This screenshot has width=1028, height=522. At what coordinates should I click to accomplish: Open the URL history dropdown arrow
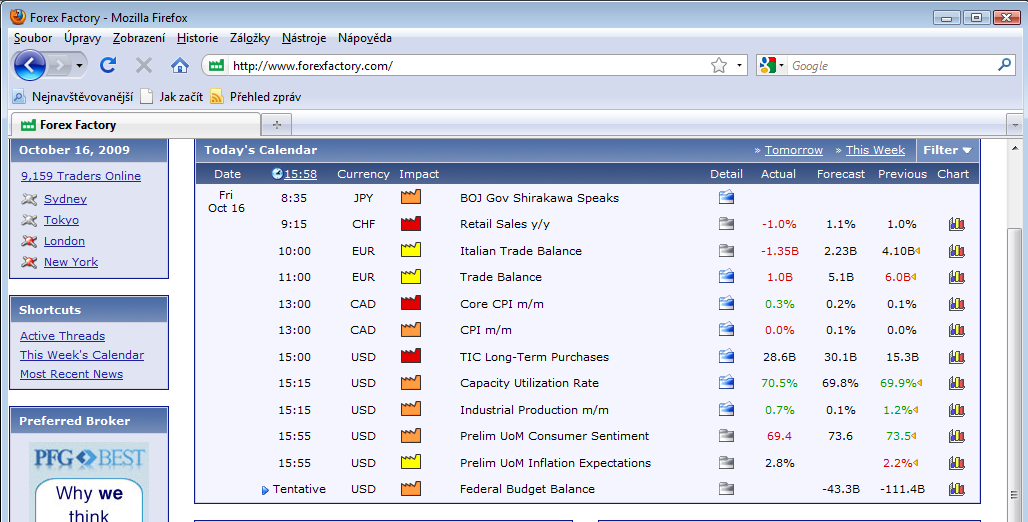pos(740,66)
